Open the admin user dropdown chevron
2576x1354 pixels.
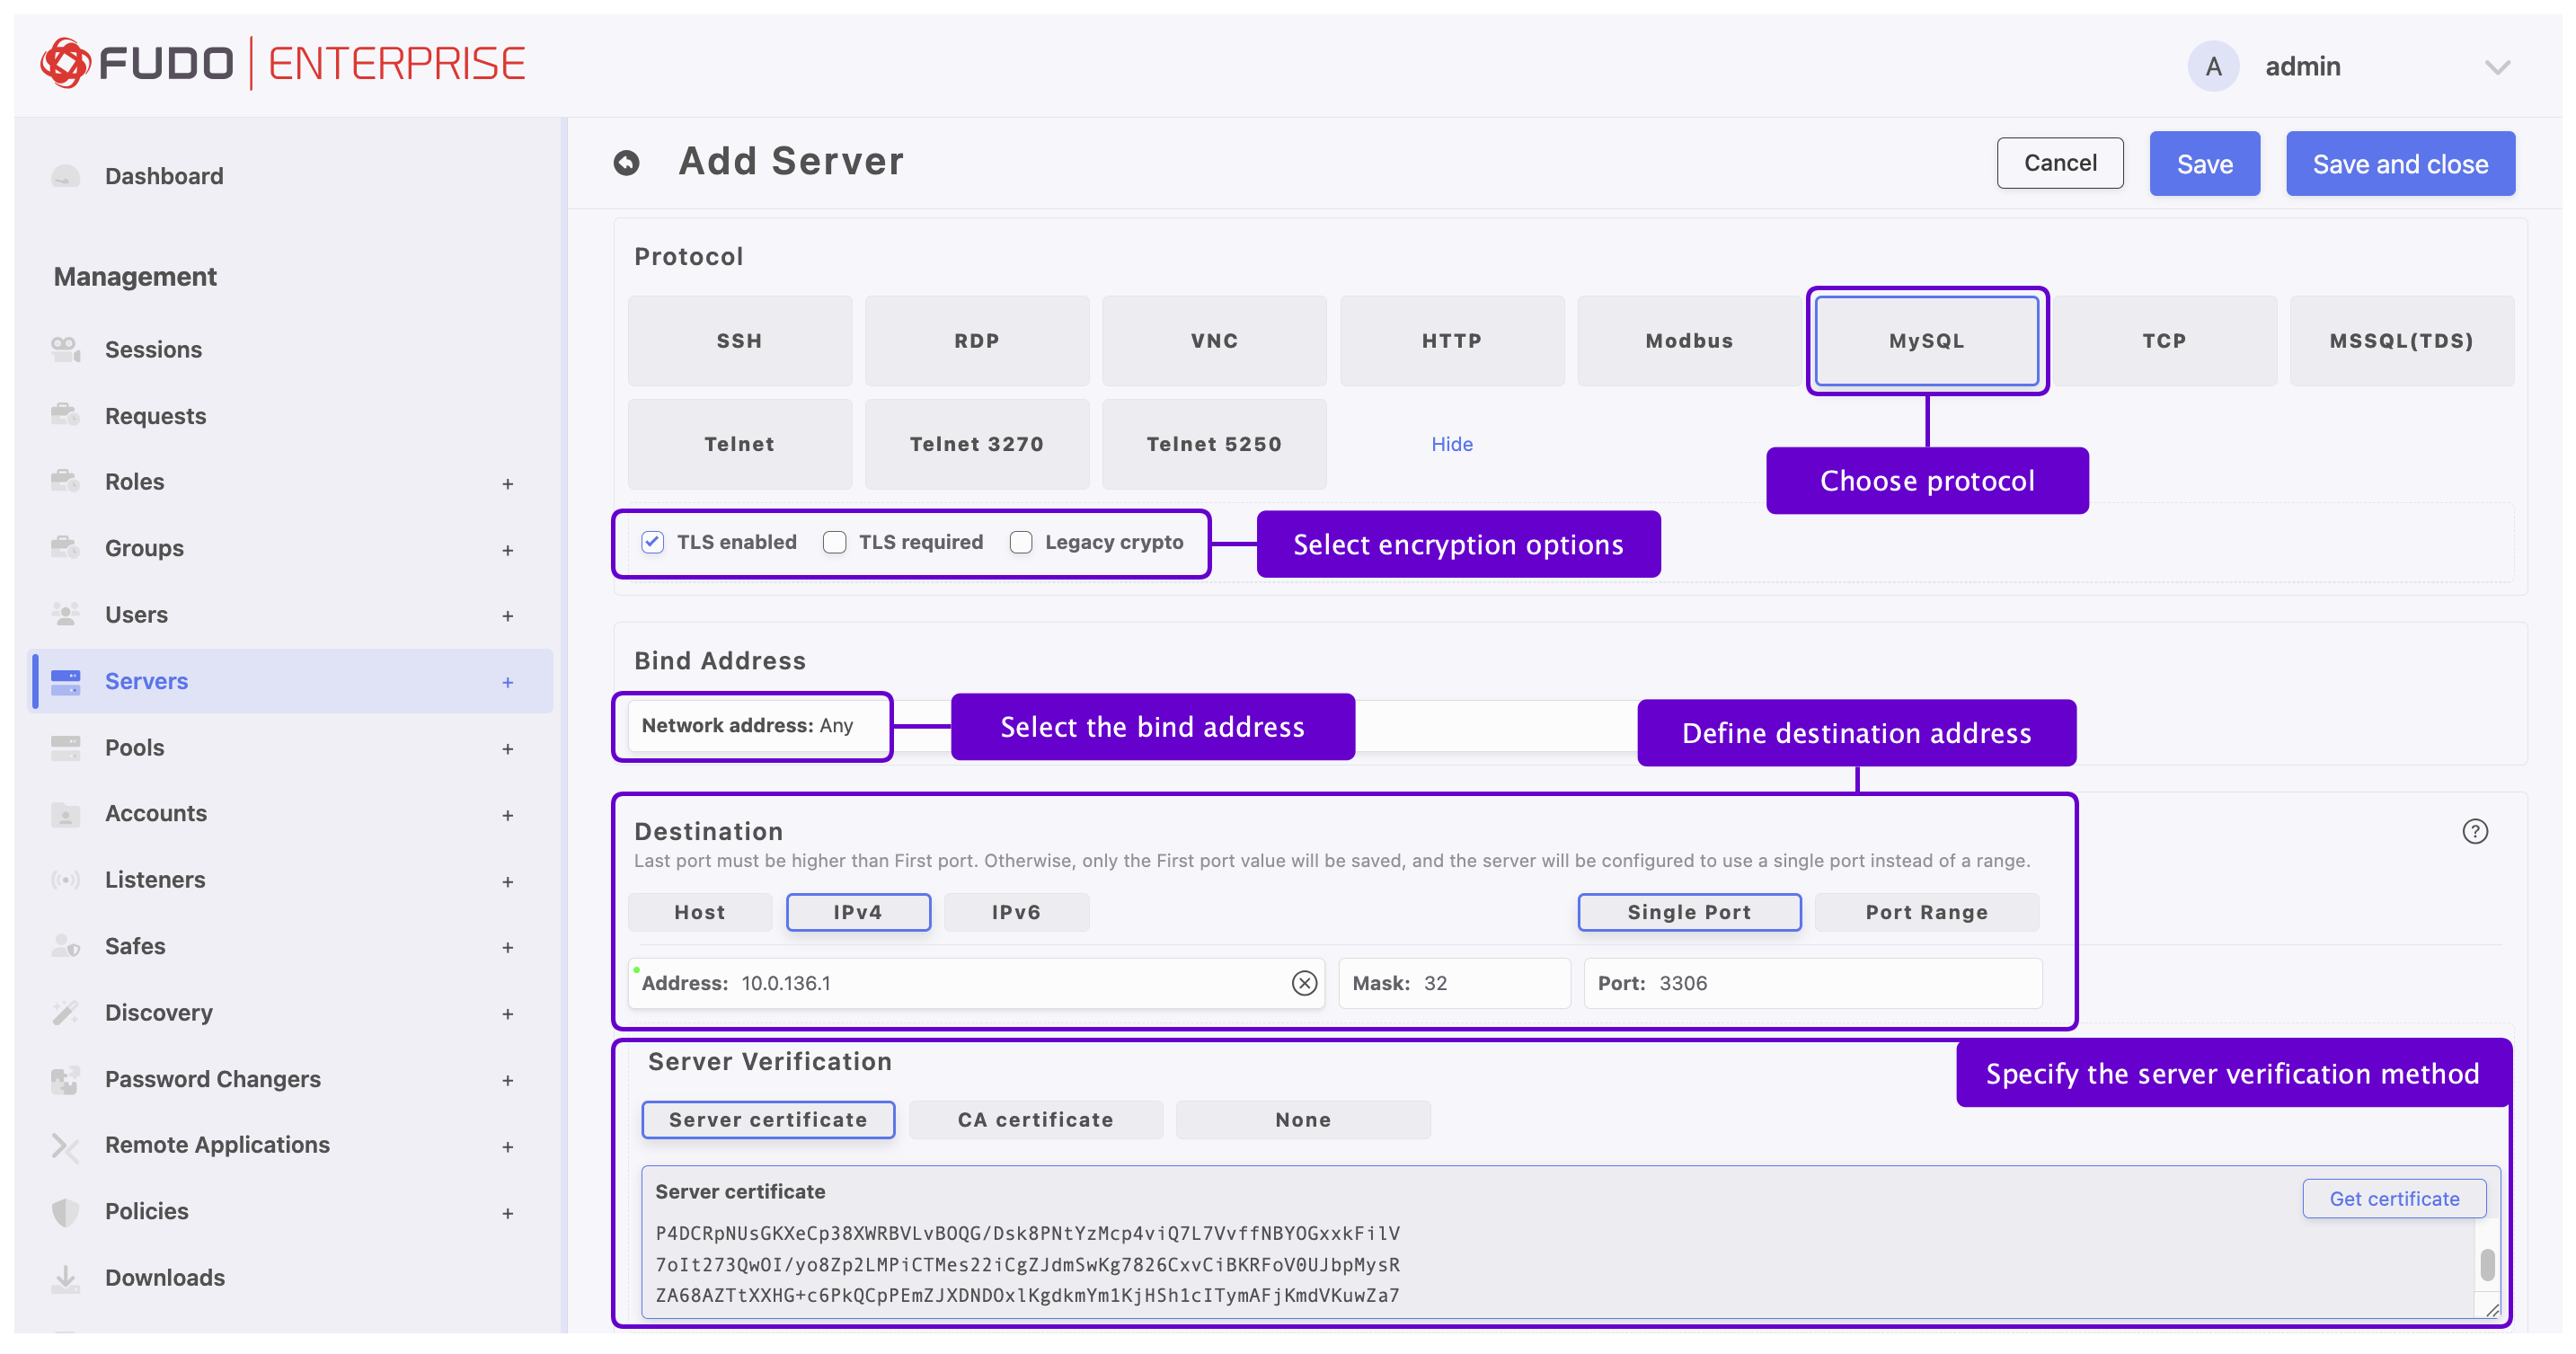(2497, 67)
